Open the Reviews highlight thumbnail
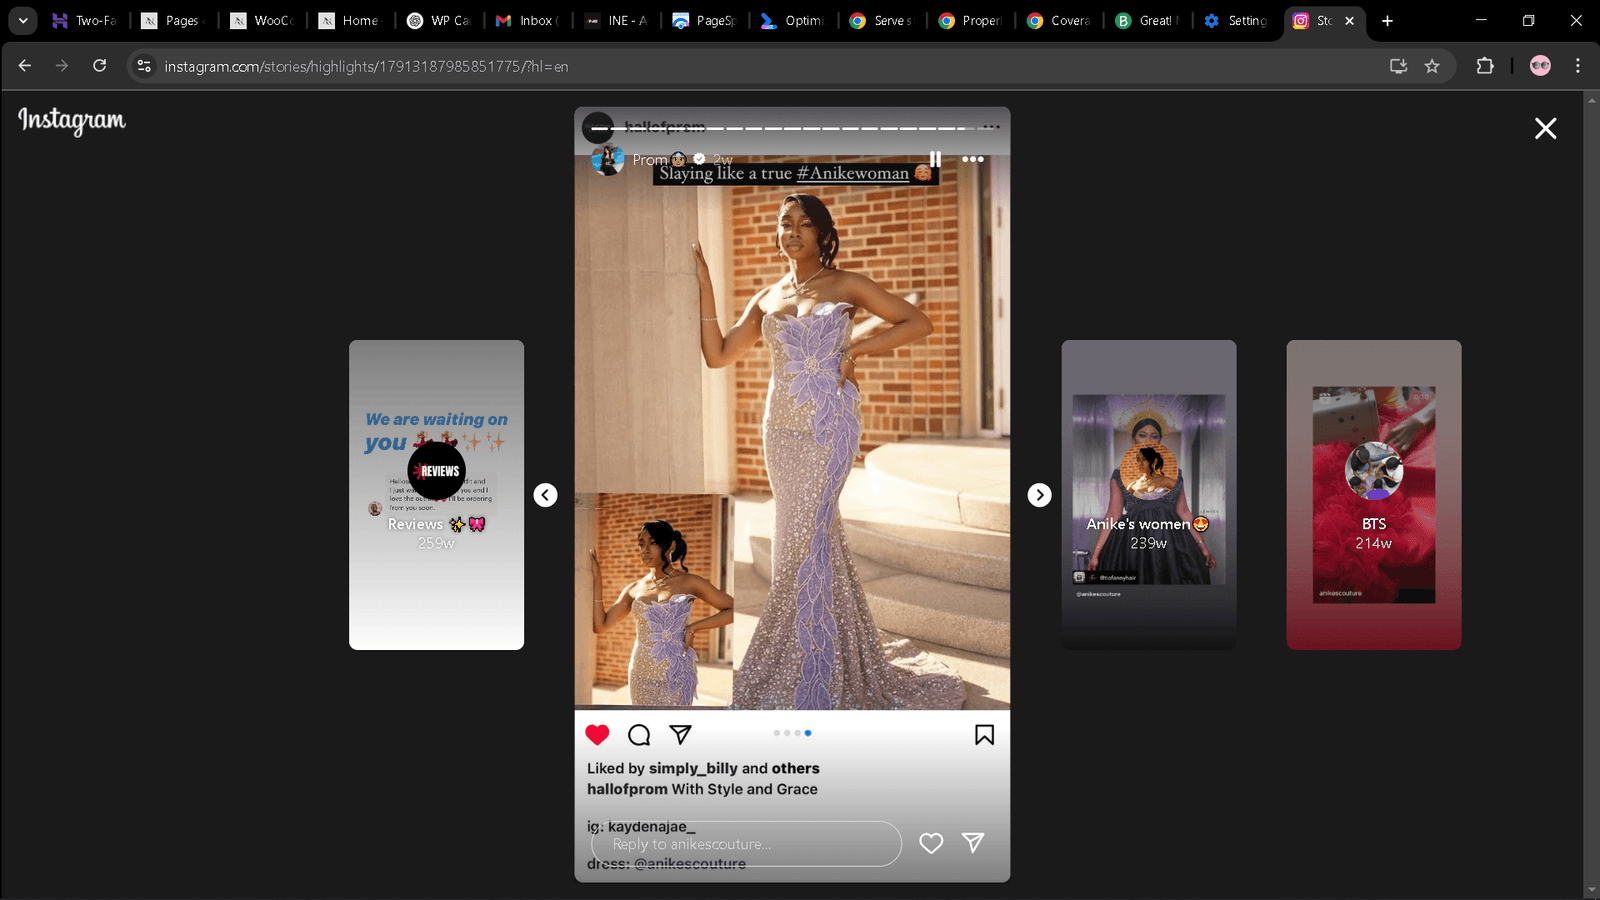 (x=436, y=495)
